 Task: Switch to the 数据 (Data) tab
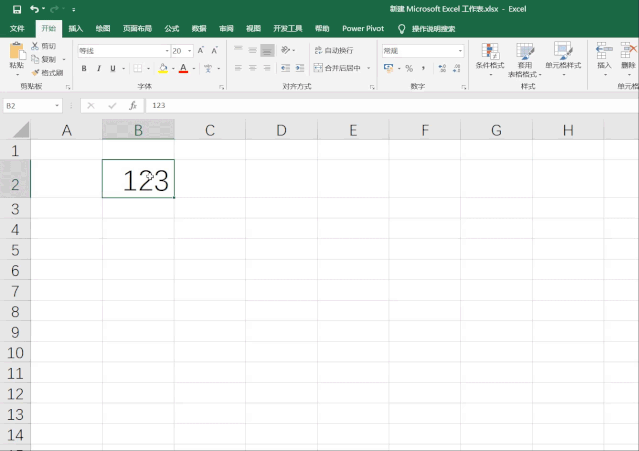[199, 29]
